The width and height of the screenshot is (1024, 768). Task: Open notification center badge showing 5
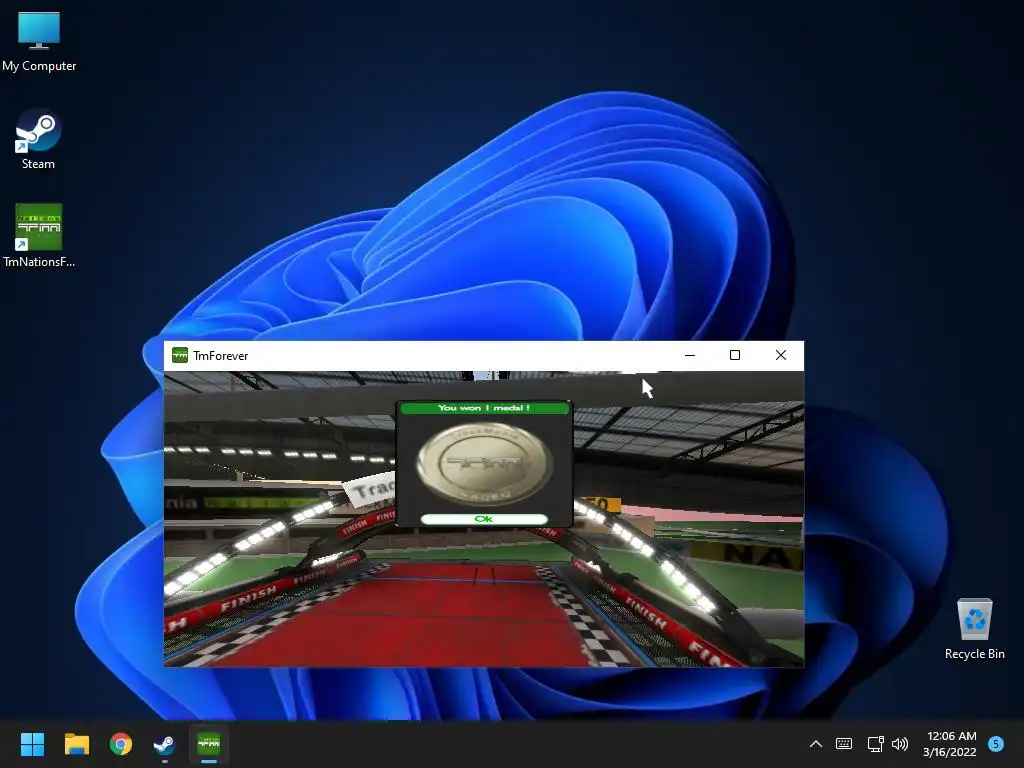pyautogui.click(x=996, y=743)
